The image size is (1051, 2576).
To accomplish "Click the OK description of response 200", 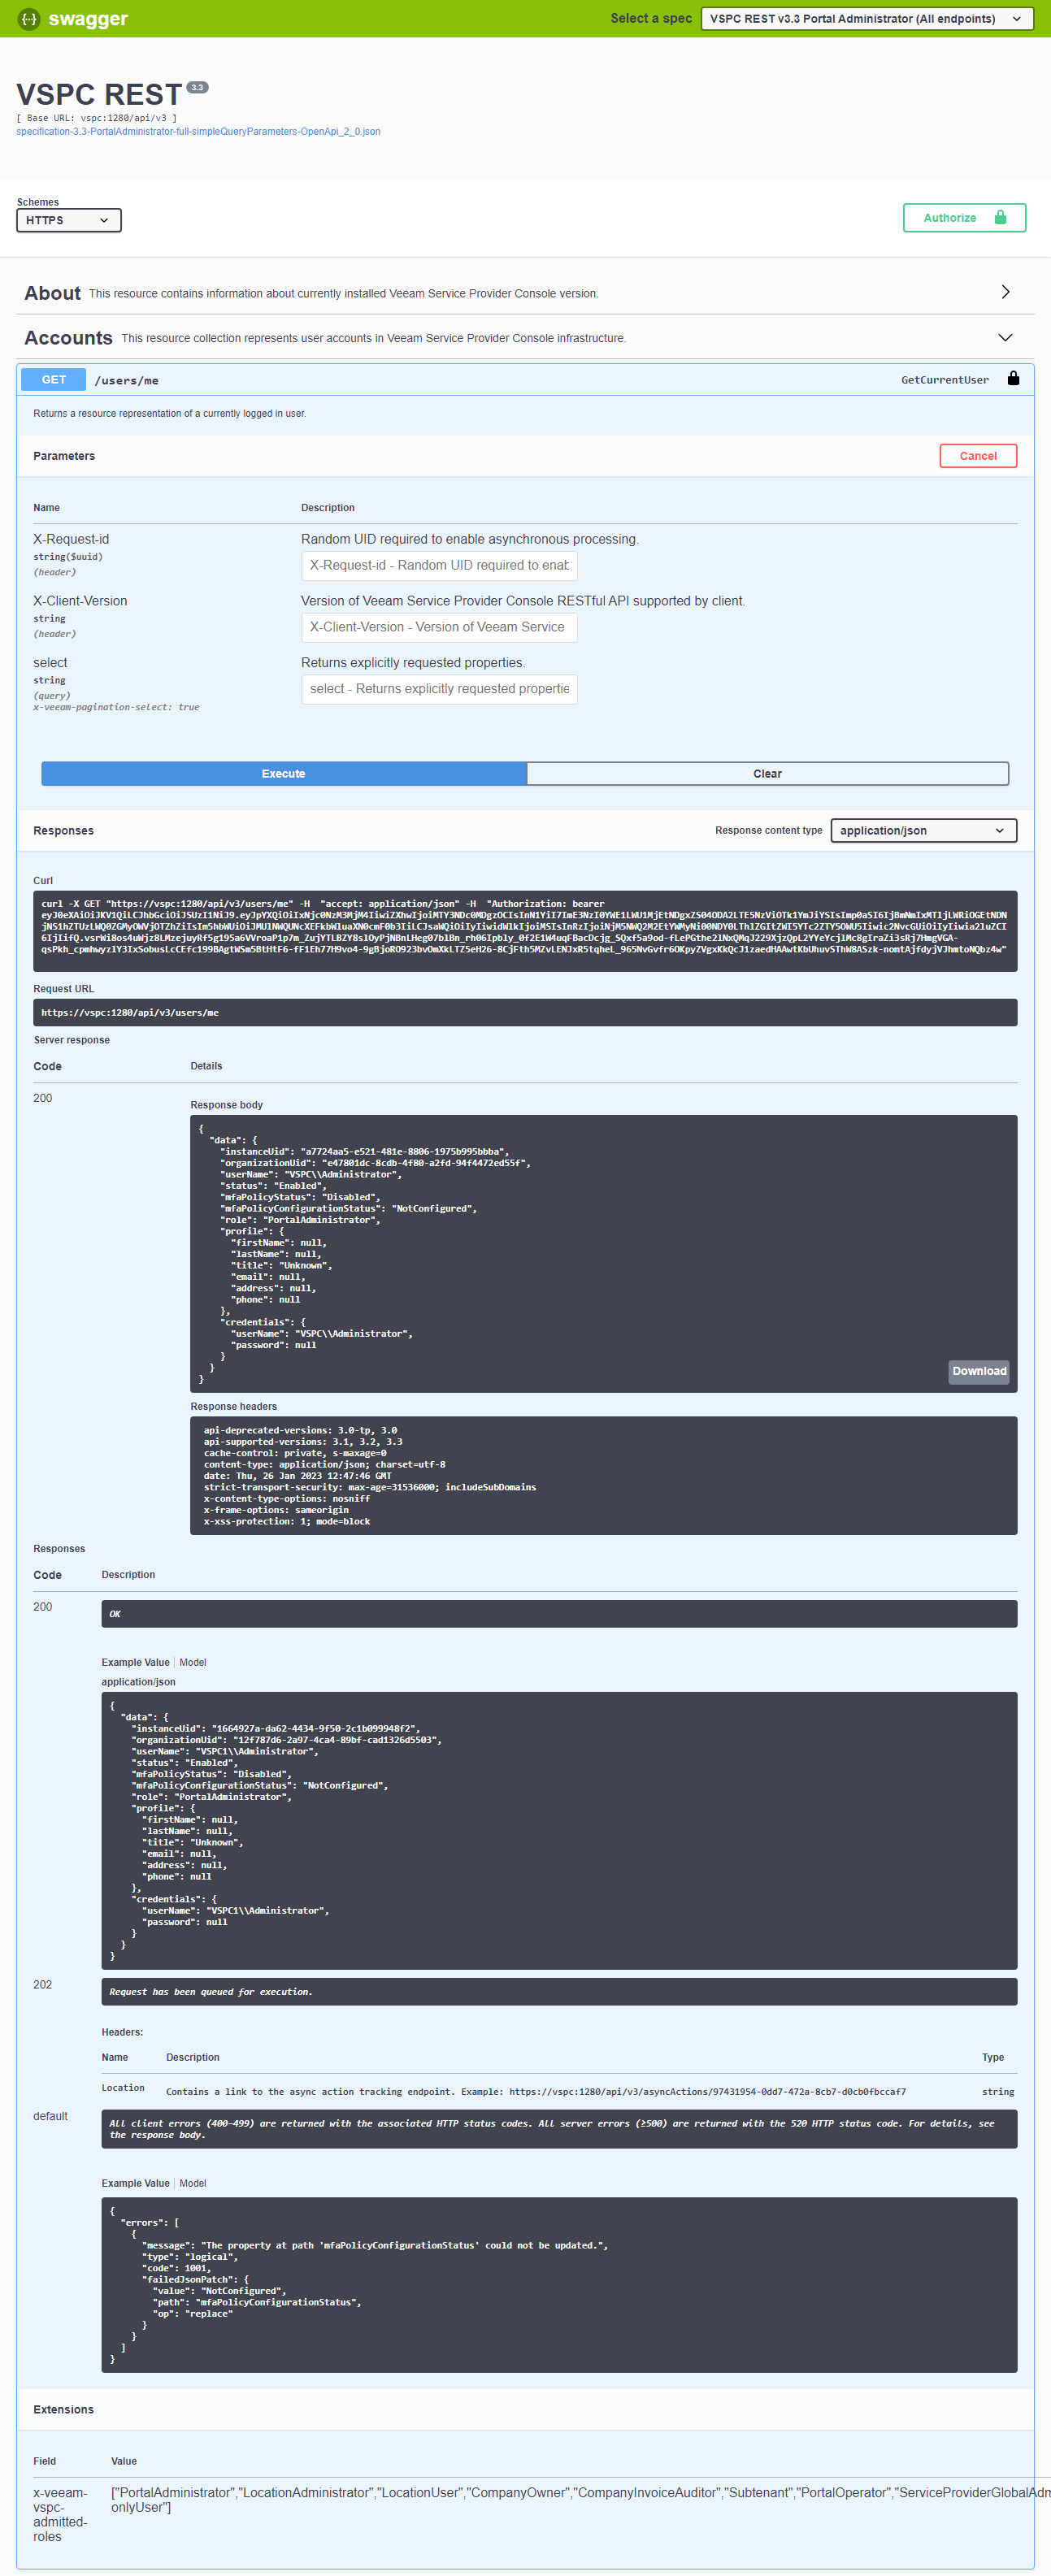I will pos(559,1613).
